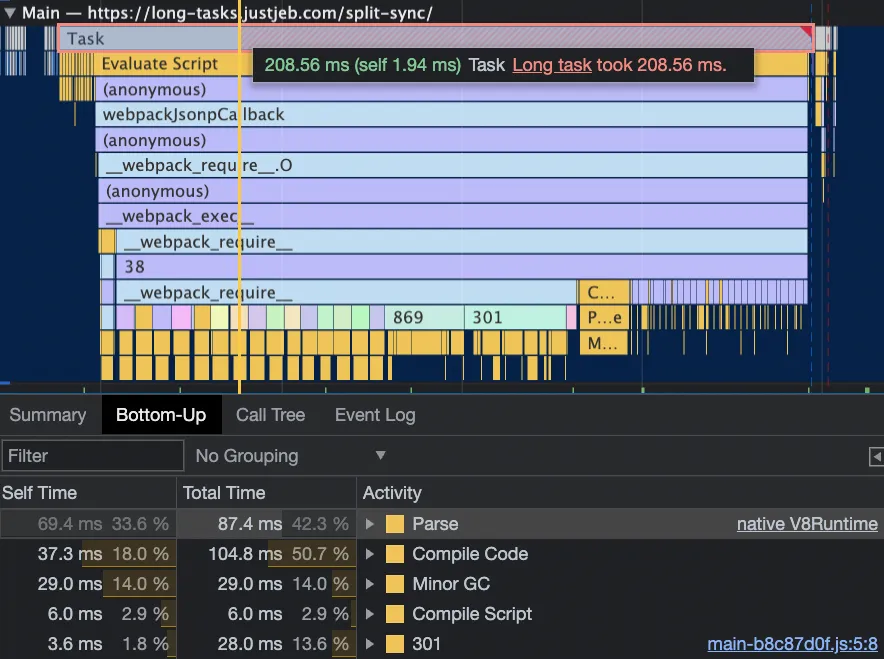Switch to the Bottom-Up tab
This screenshot has width=884, height=659.
point(161,415)
